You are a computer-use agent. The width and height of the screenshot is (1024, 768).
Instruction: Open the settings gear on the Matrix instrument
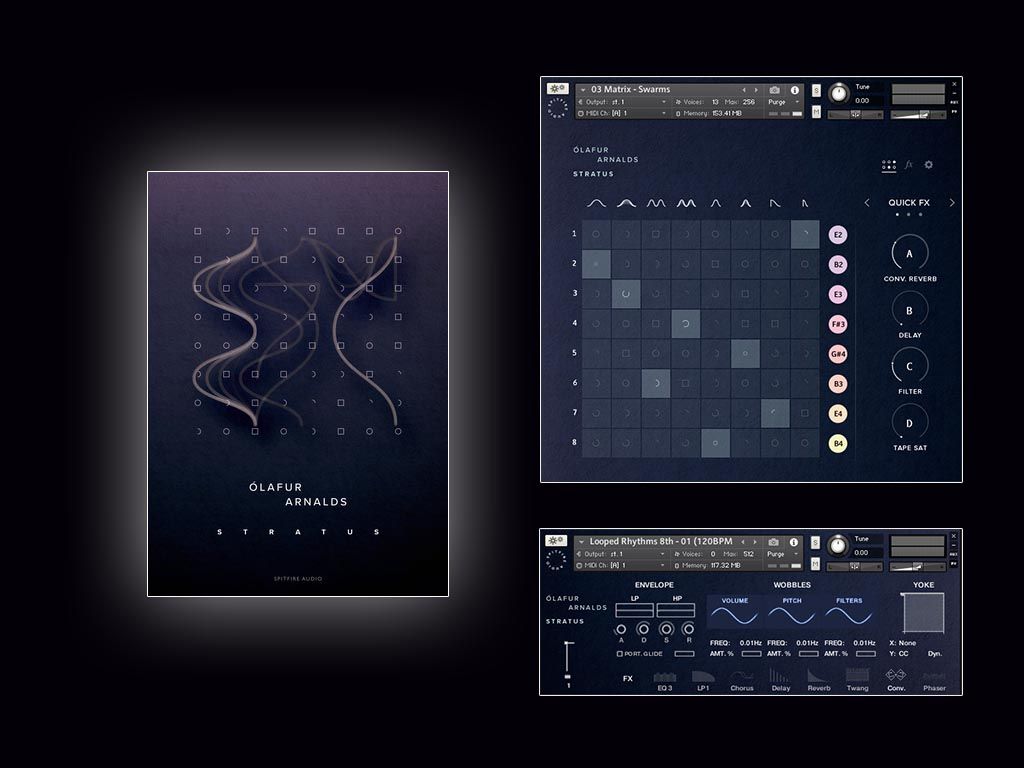pyautogui.click(x=928, y=163)
